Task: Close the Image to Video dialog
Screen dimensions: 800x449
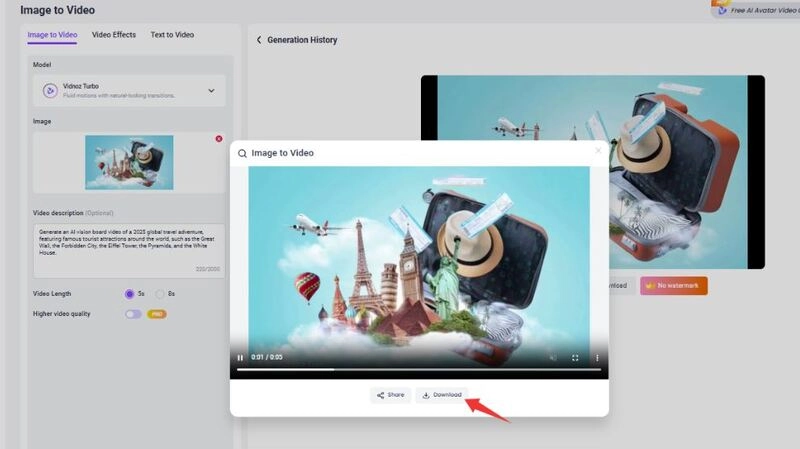Action: coord(598,151)
